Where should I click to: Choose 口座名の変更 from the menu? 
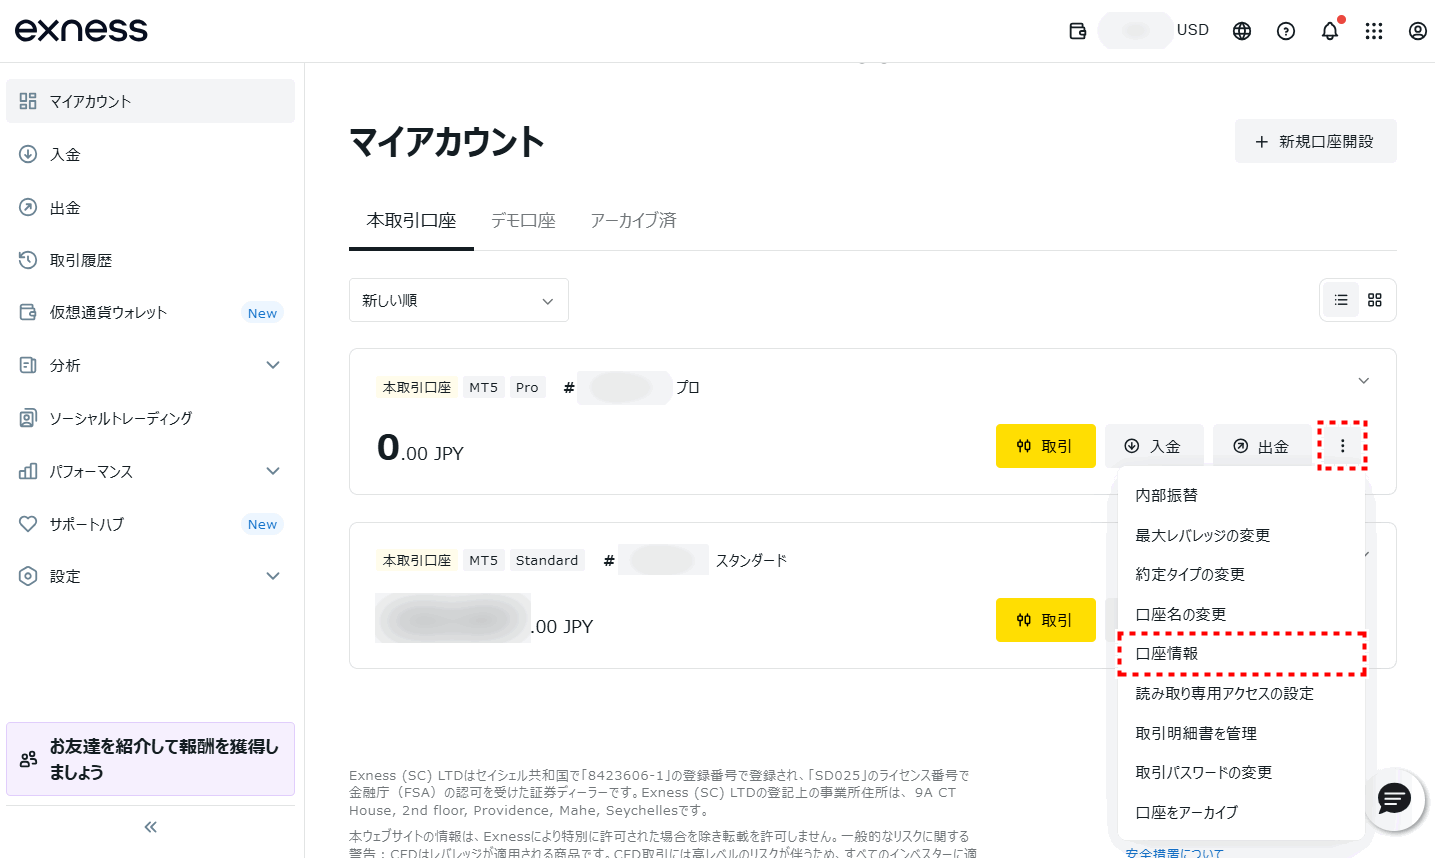pos(1240,614)
